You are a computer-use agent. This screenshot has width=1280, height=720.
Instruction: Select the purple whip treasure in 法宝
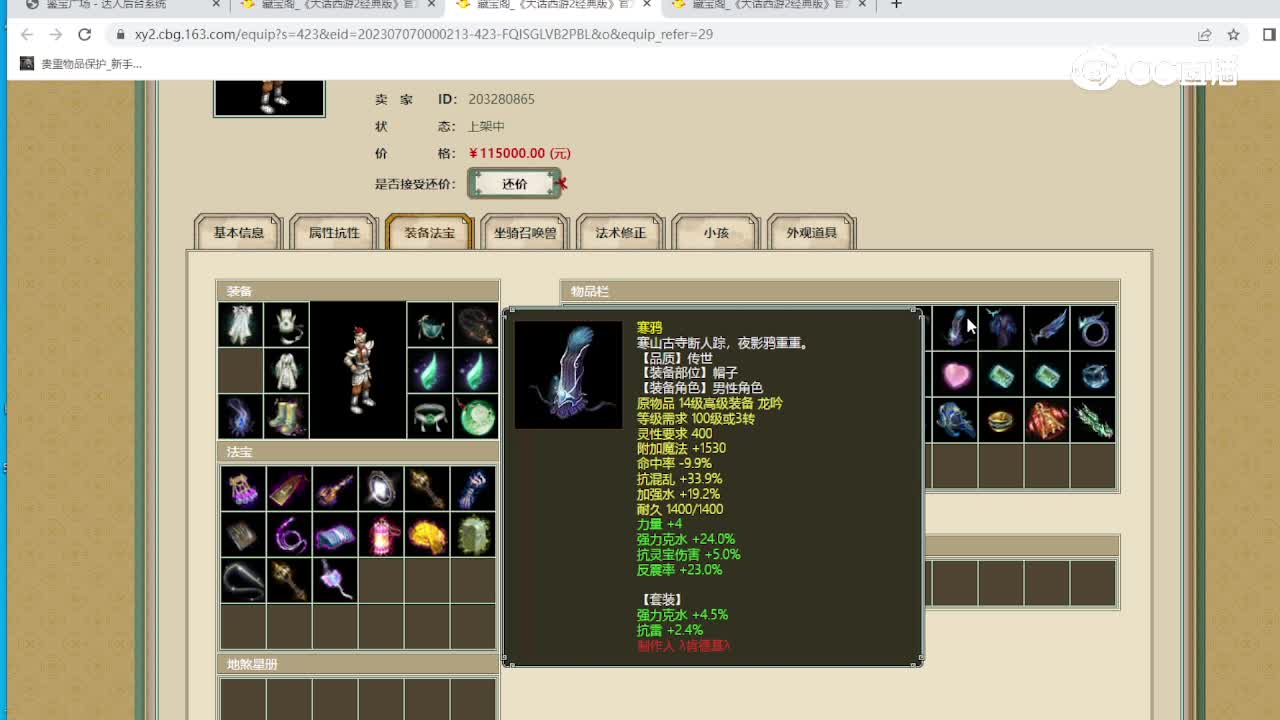(289, 535)
